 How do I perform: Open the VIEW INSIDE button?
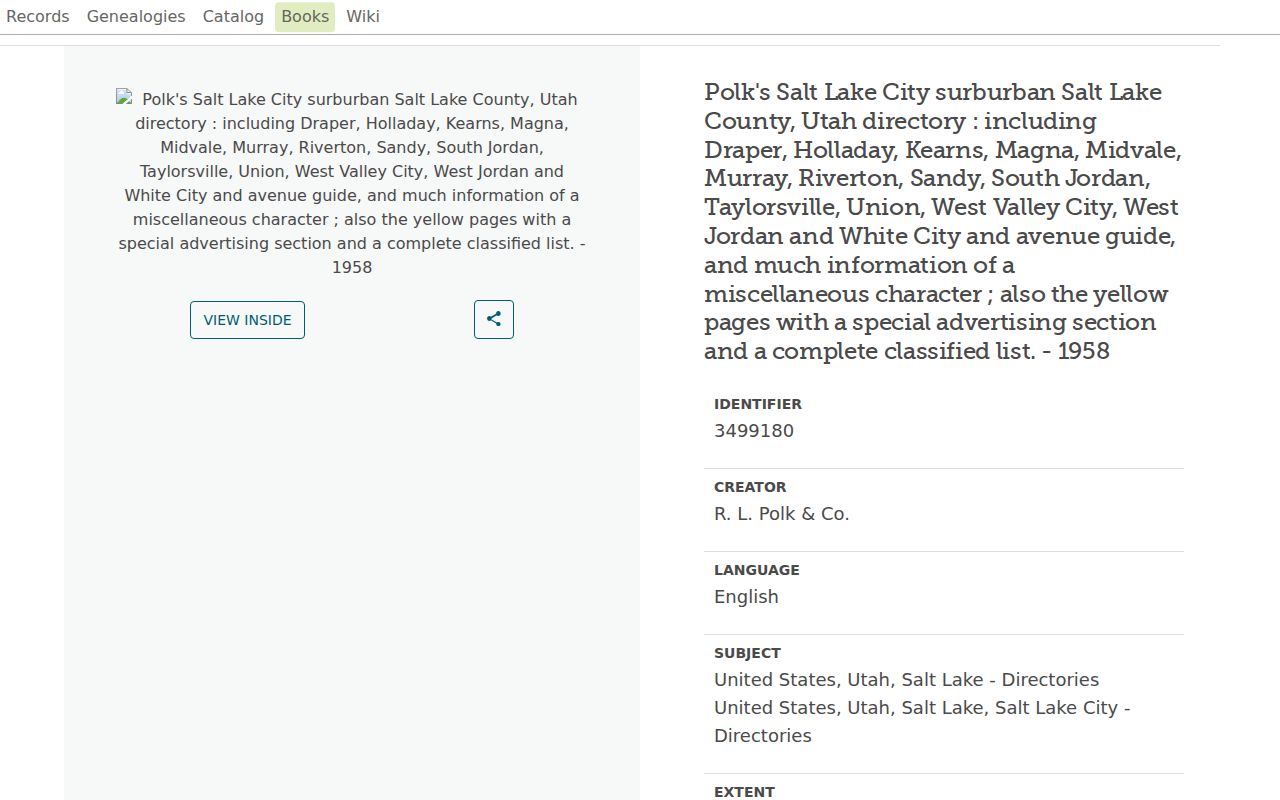pyautogui.click(x=247, y=320)
